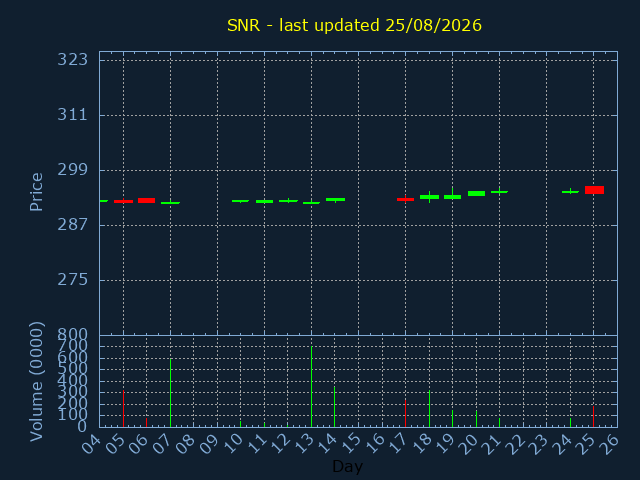
Task: Click the tall green volume bar for day 07
Action: point(170,393)
